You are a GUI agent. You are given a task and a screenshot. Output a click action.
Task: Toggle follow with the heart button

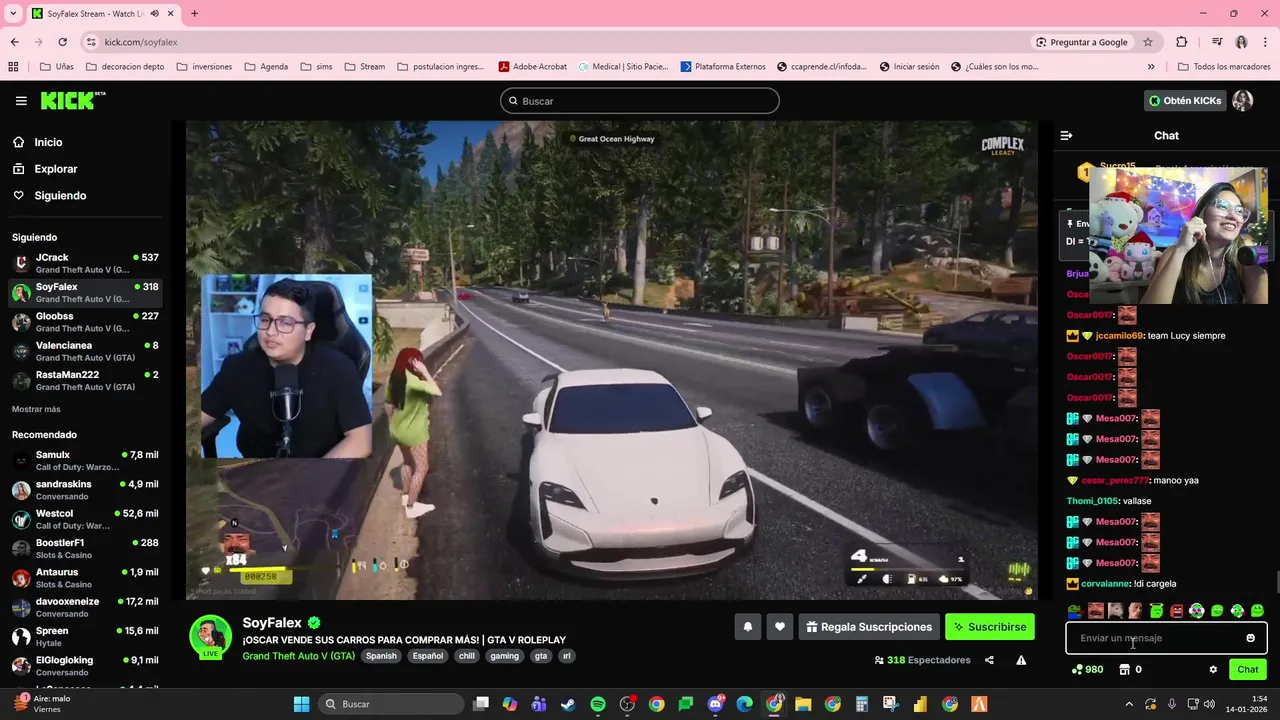coord(780,627)
